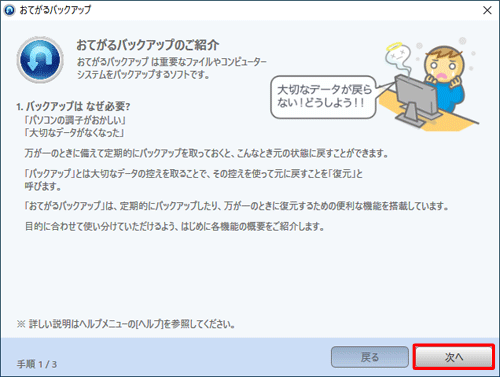
Task: Click the step indicator 手順 1 / 3
Action: tap(37, 364)
